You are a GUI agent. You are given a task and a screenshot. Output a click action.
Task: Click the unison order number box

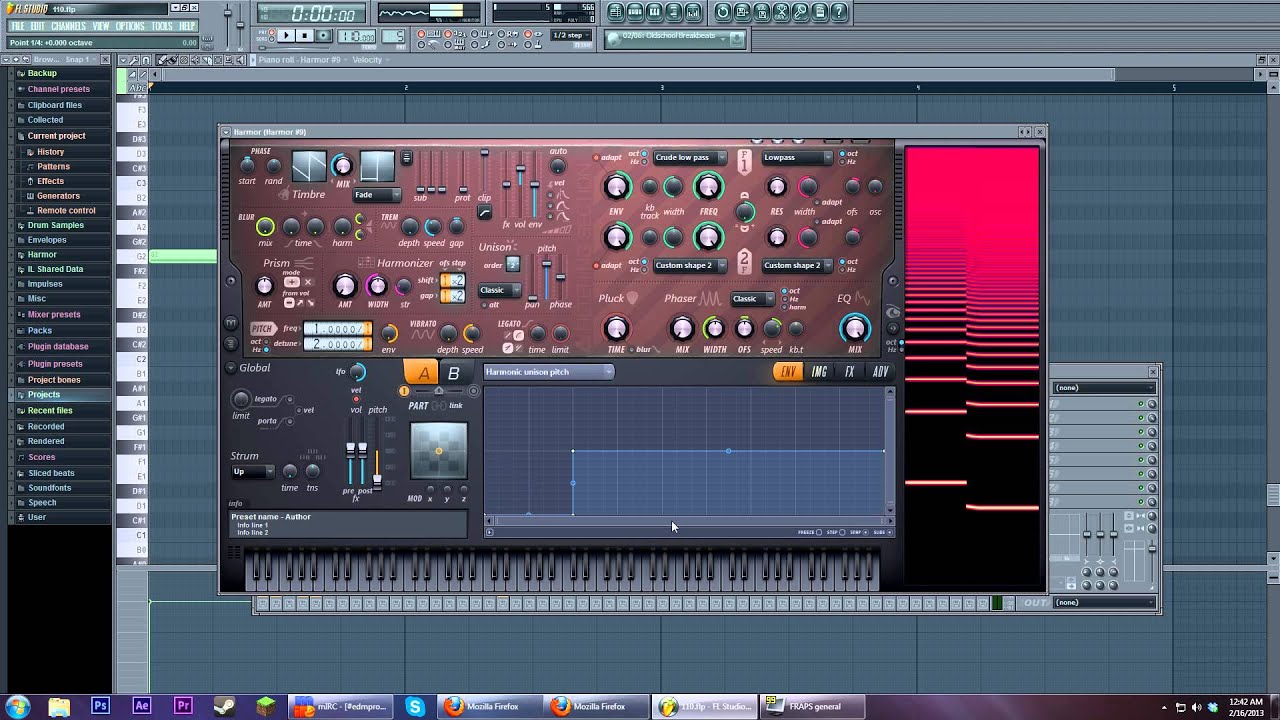tap(513, 265)
